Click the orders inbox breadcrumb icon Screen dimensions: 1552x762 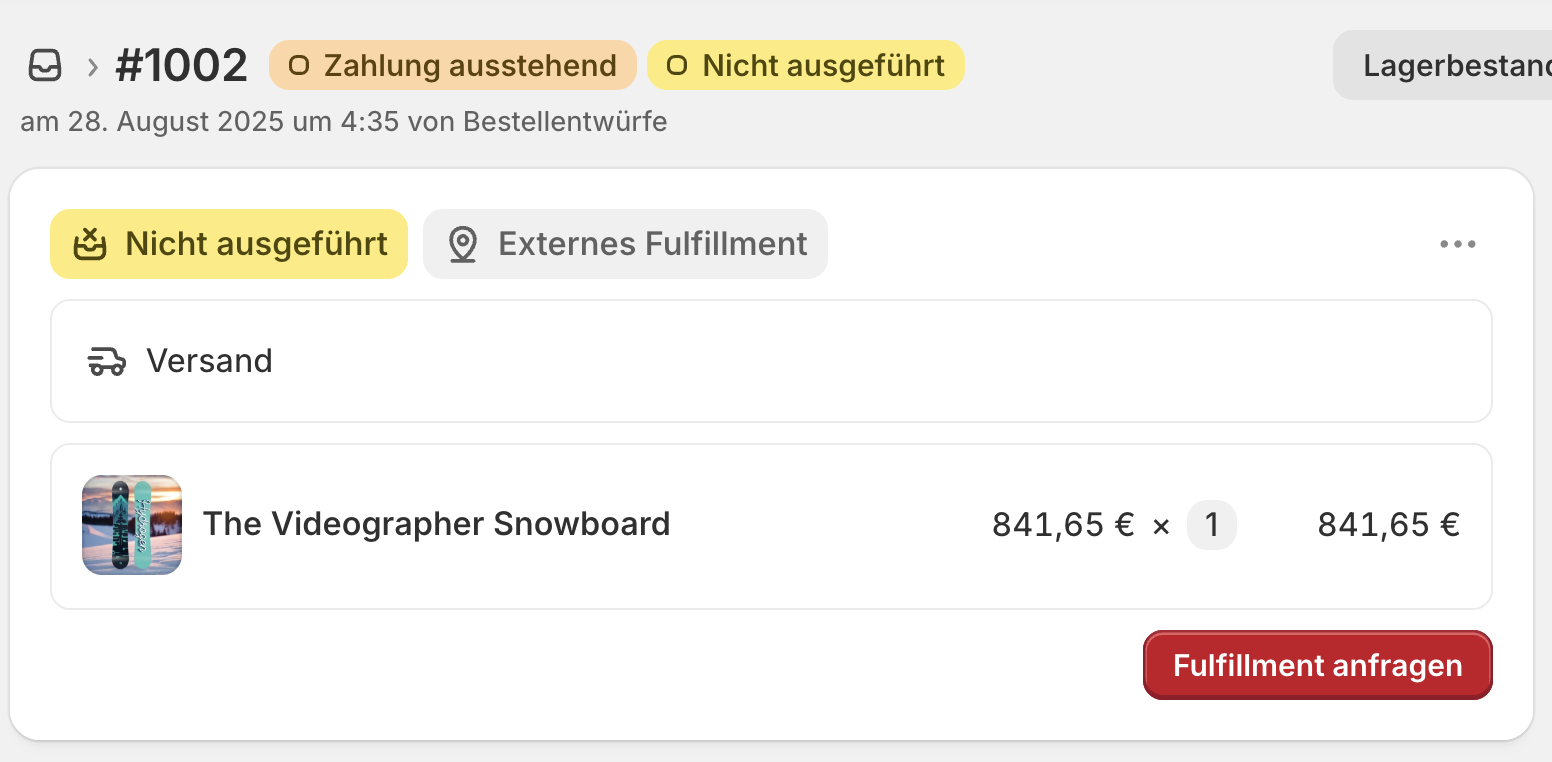tap(45, 66)
